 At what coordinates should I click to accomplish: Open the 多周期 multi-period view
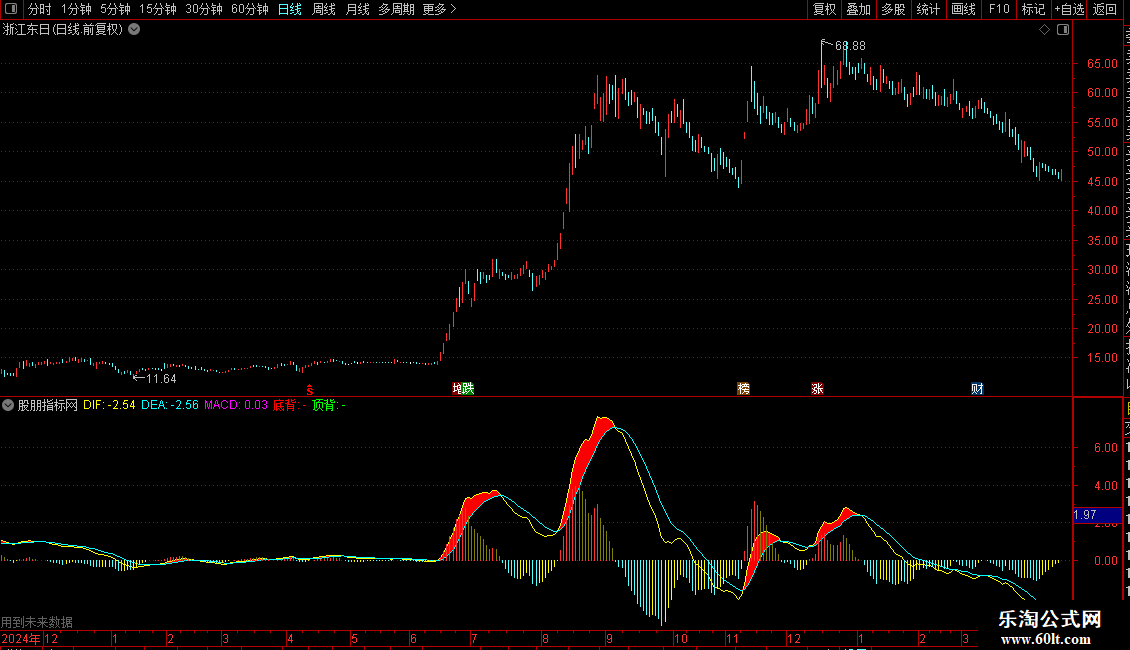[x=396, y=9]
